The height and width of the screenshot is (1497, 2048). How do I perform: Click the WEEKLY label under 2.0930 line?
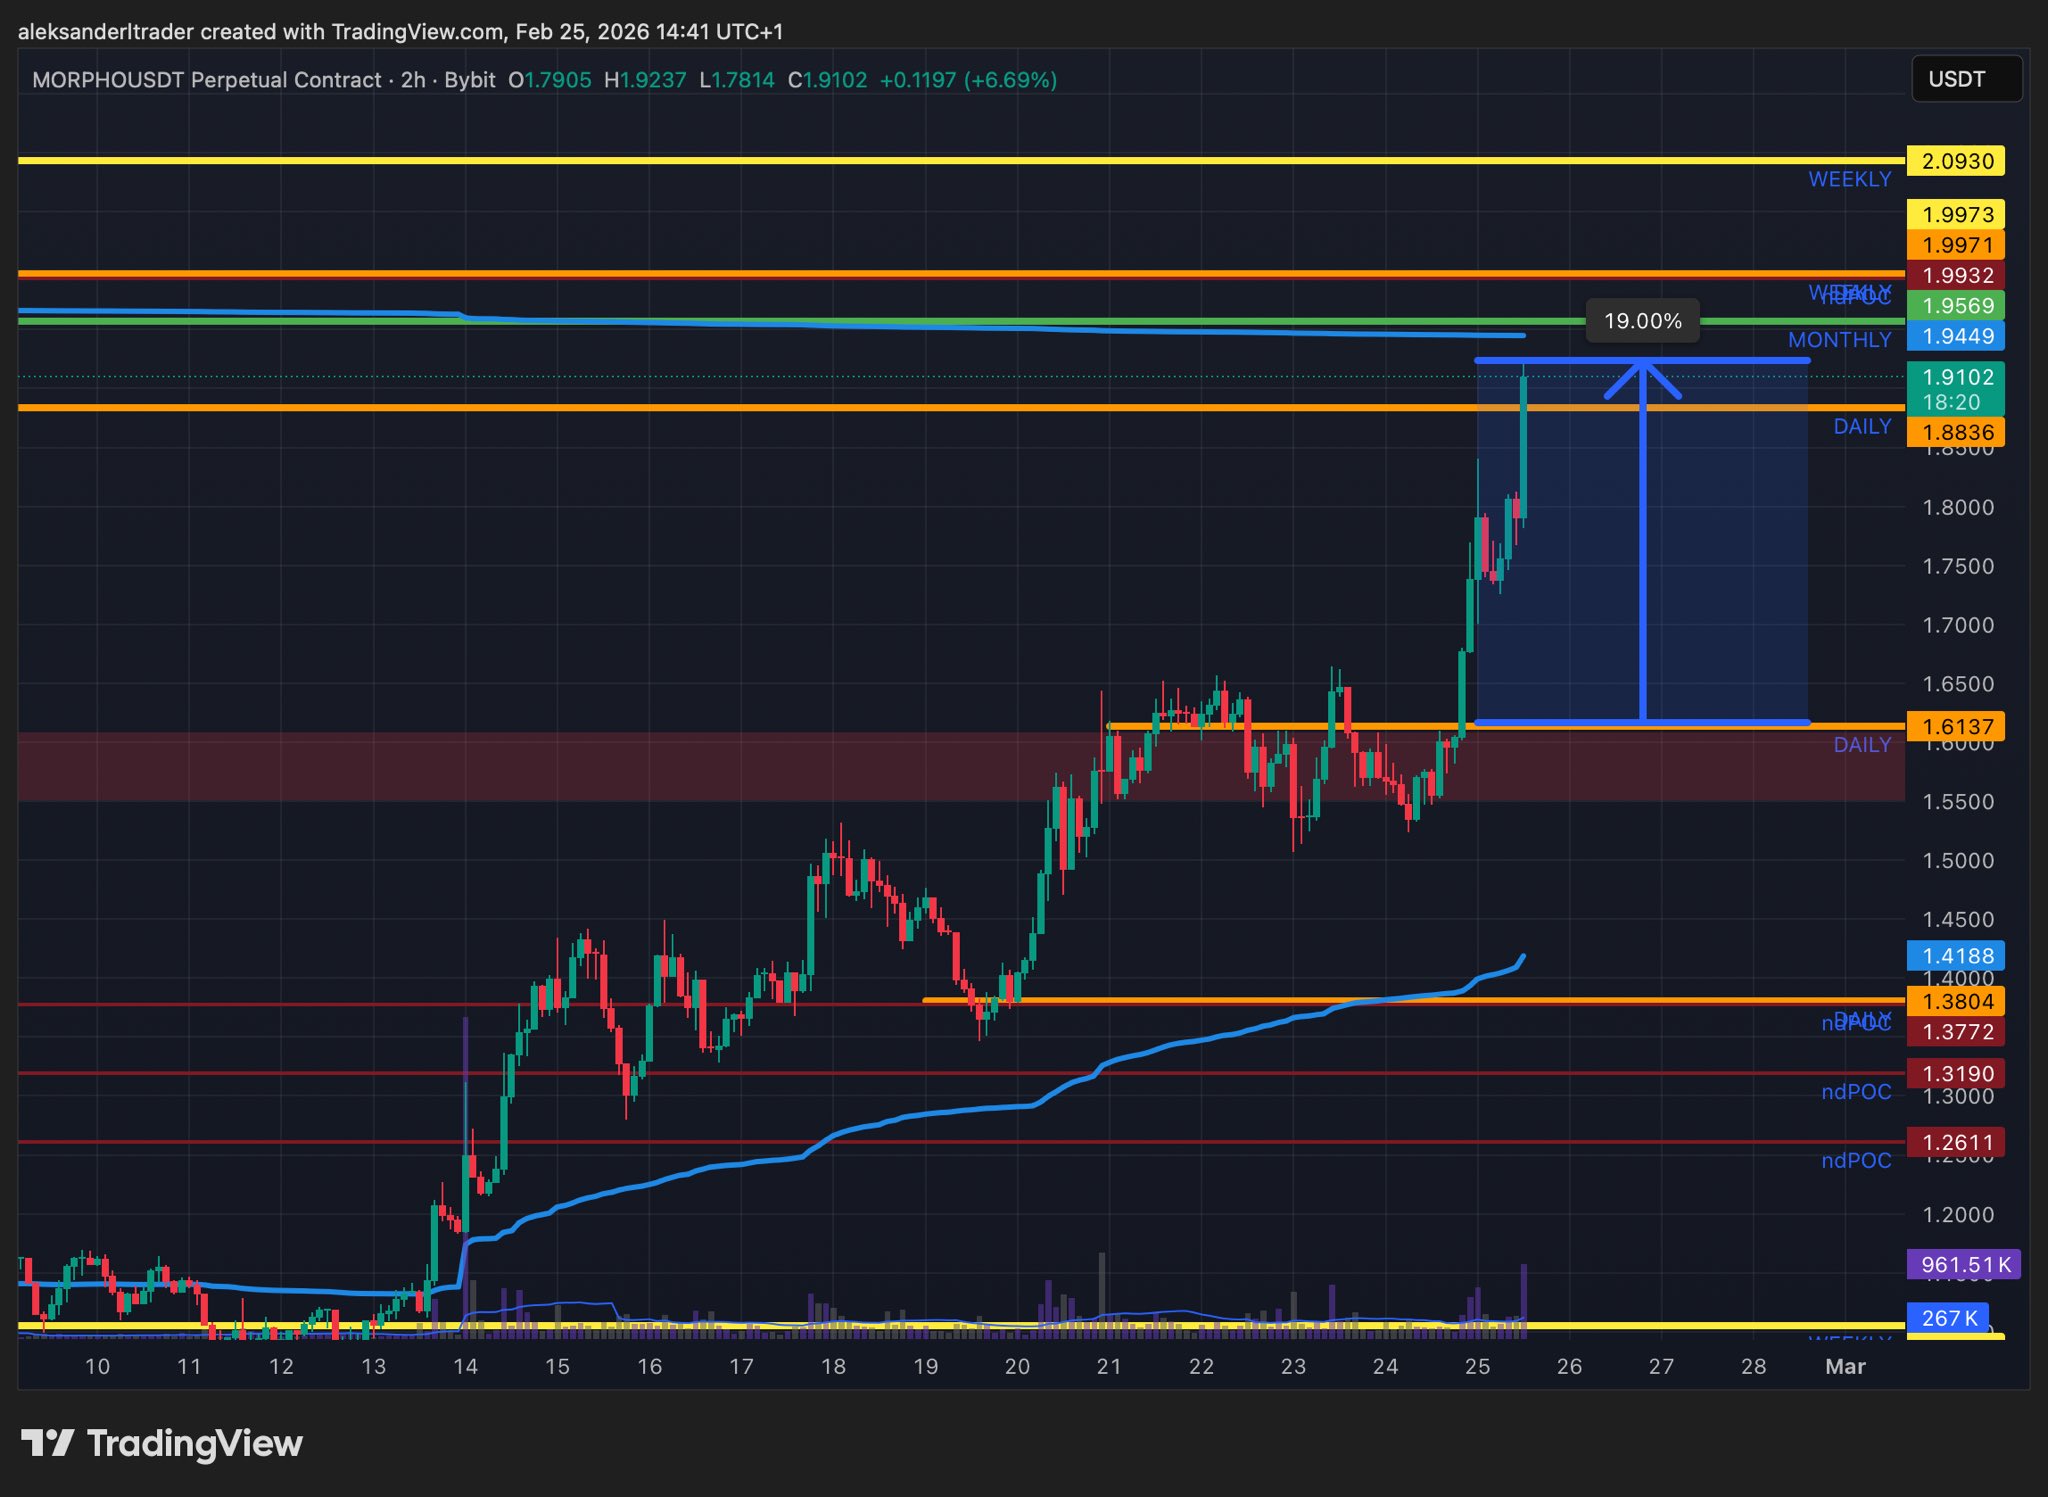tap(1849, 179)
